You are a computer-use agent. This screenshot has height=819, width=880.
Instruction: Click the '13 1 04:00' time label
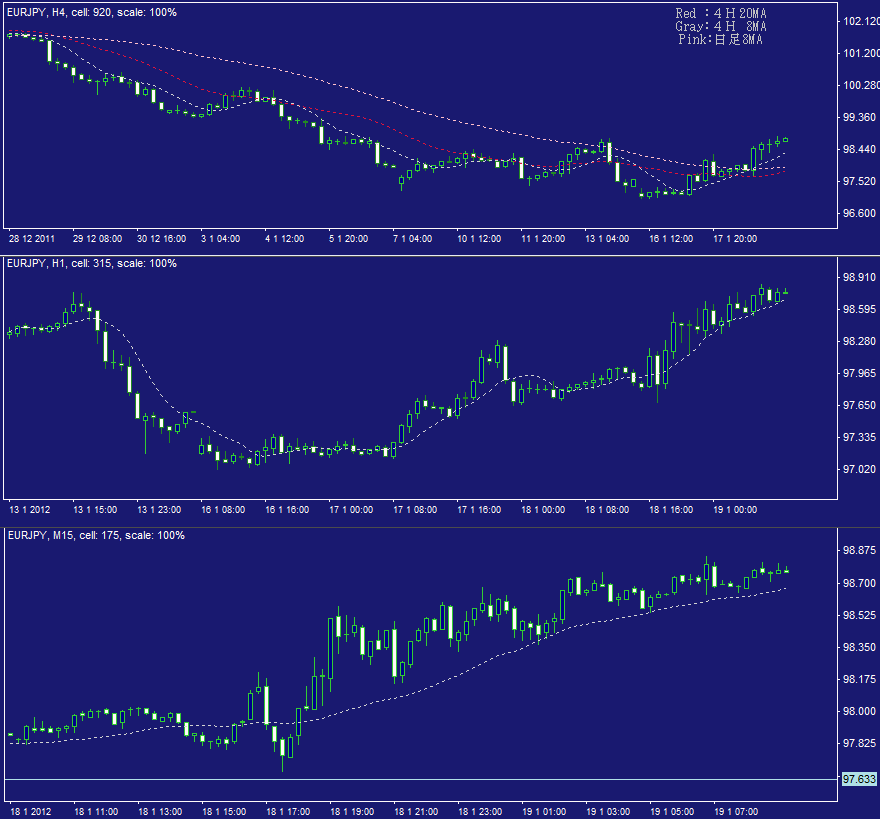pyautogui.click(x=607, y=239)
